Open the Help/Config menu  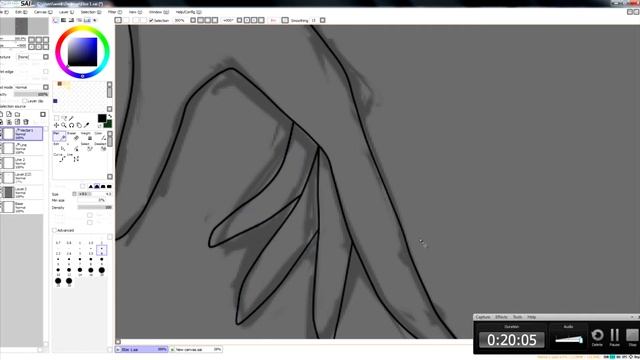(188, 12)
